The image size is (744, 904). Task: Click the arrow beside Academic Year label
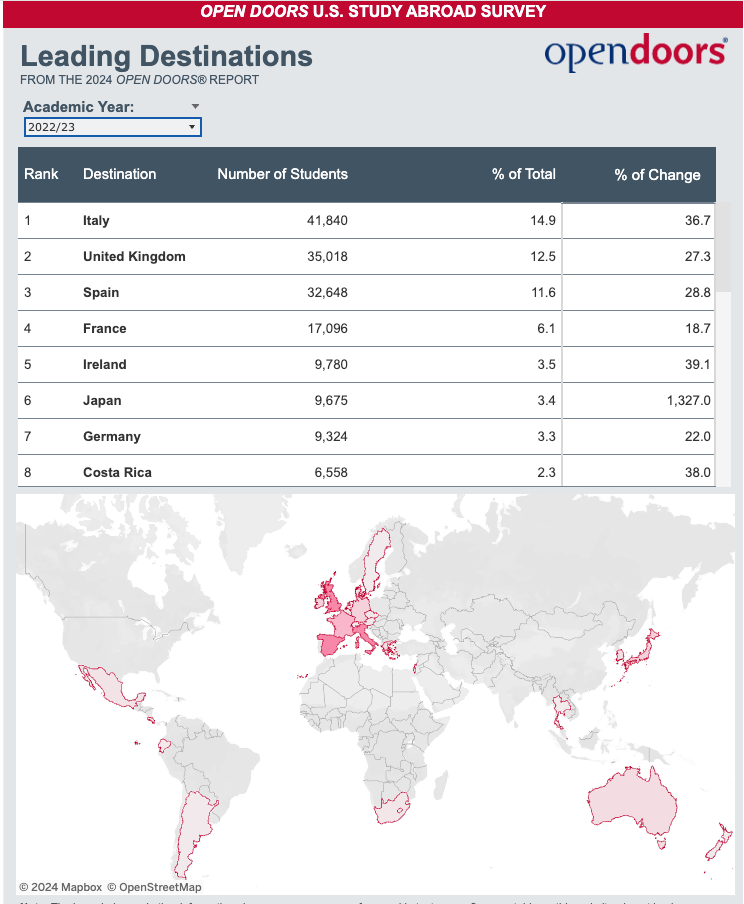click(196, 107)
